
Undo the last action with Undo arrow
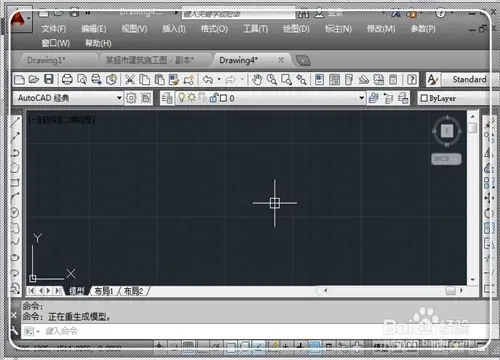[x=208, y=80]
